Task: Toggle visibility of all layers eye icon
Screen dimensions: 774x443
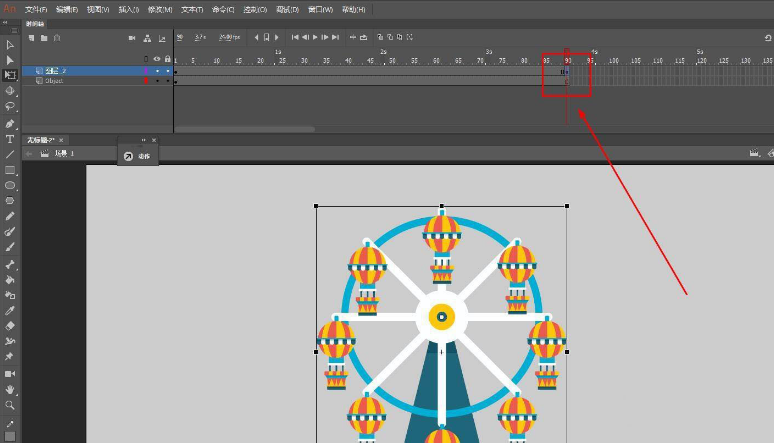Action: 157,59
